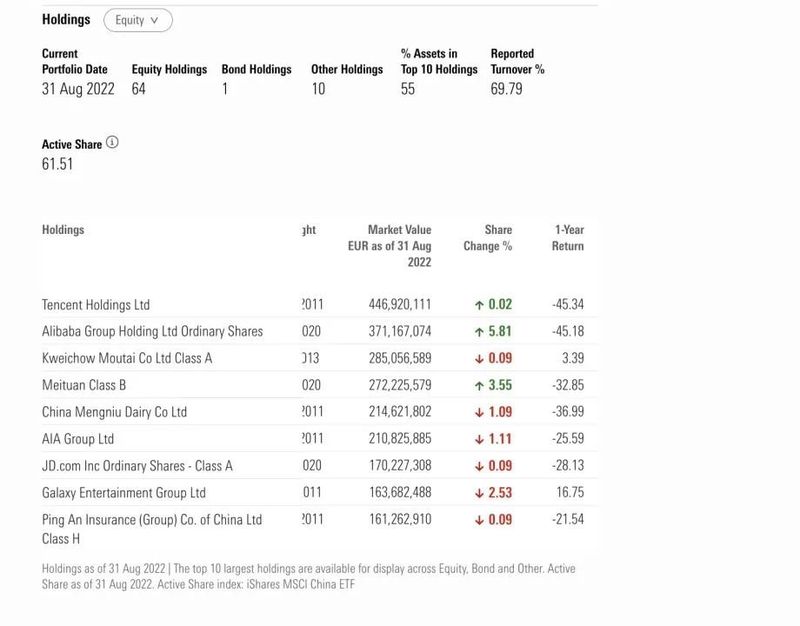
Task: Click green up arrow beside Meituan 3.55
Action: coord(479,385)
